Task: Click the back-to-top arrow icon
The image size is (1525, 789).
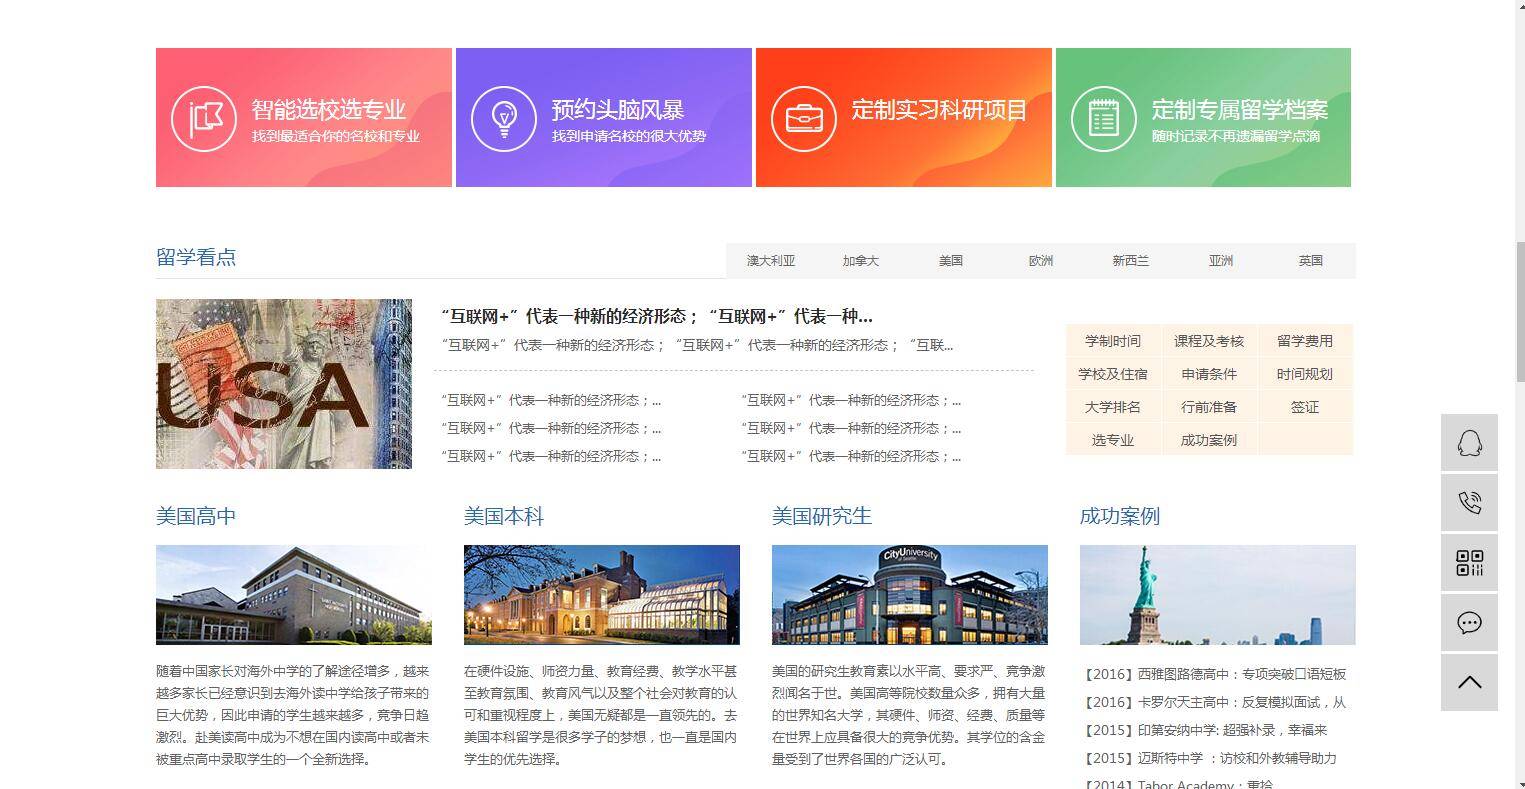Action: pyautogui.click(x=1469, y=682)
